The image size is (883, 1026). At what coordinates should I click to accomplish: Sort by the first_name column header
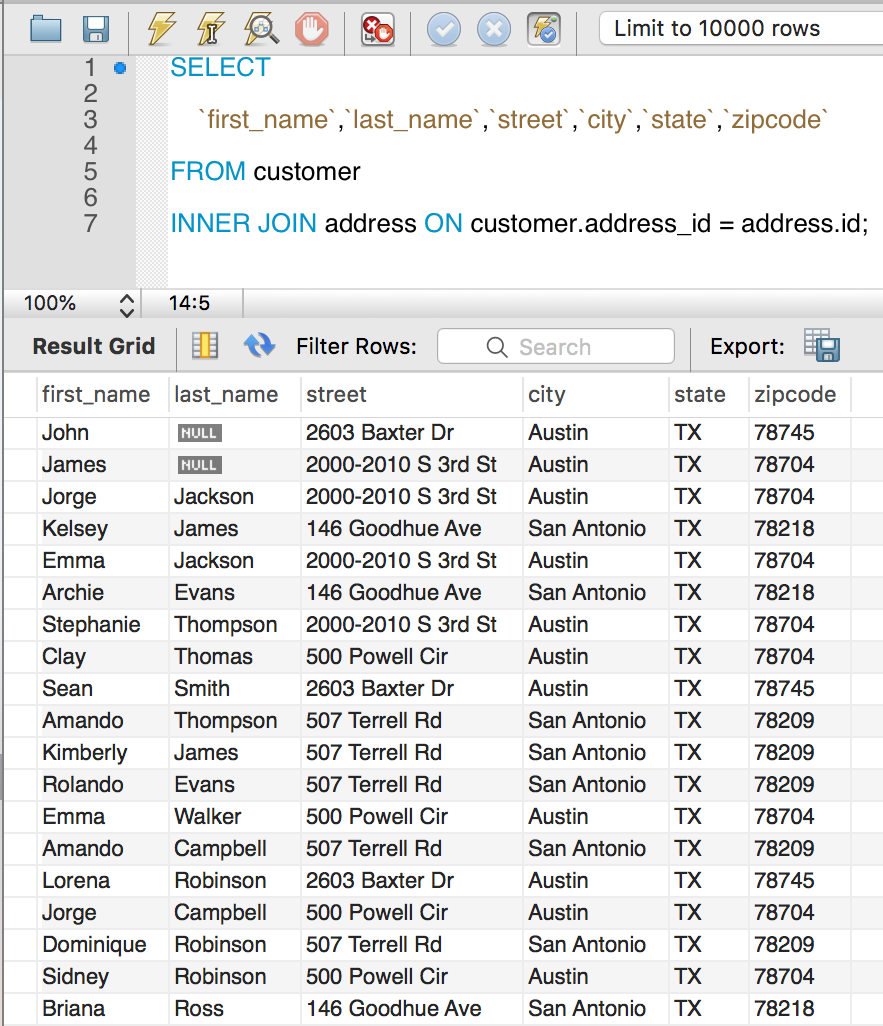tap(103, 395)
